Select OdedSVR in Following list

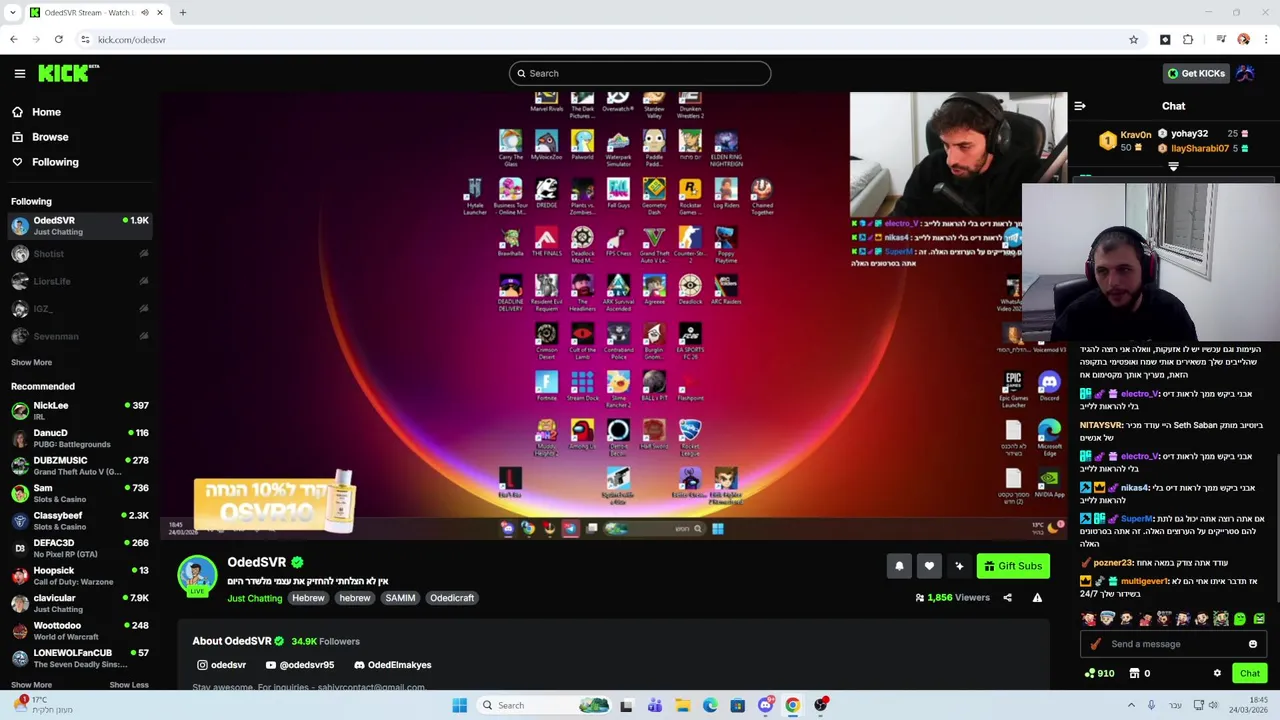(80, 226)
